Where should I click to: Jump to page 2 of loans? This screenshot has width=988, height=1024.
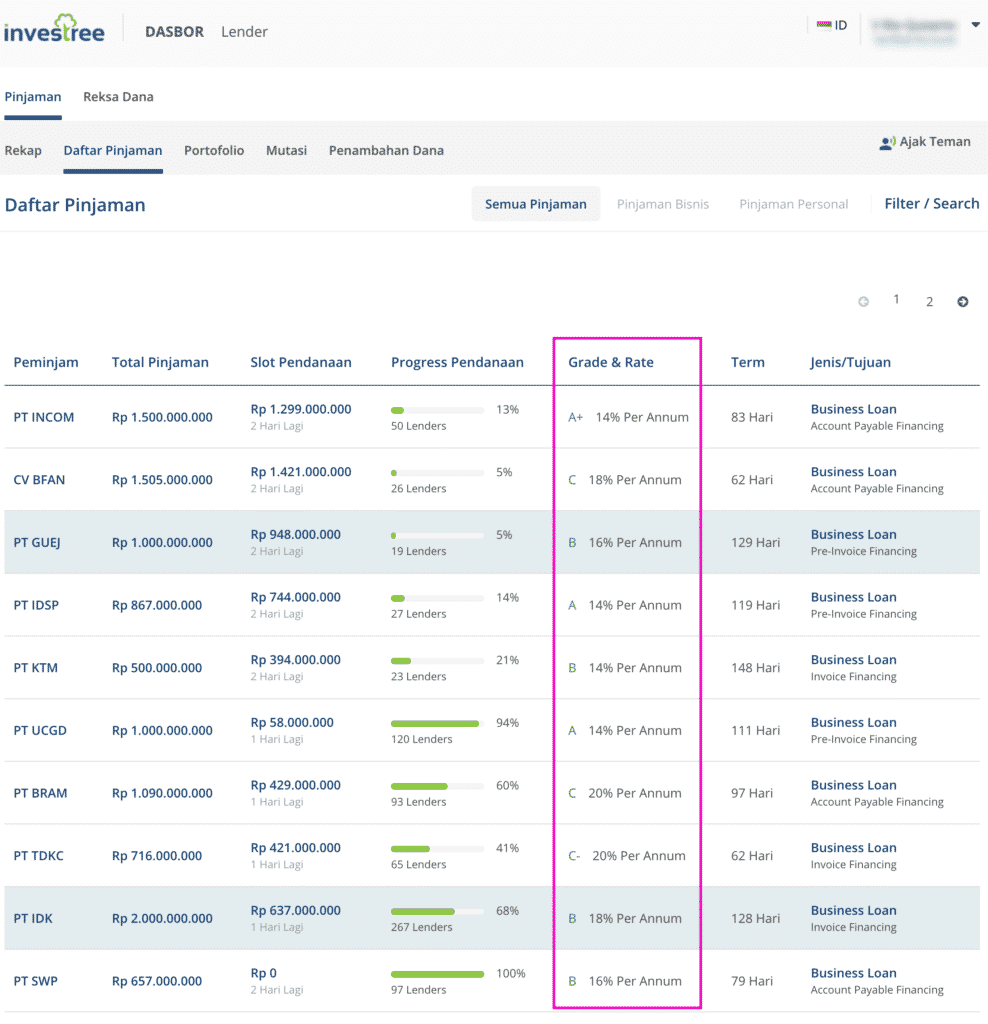click(929, 300)
